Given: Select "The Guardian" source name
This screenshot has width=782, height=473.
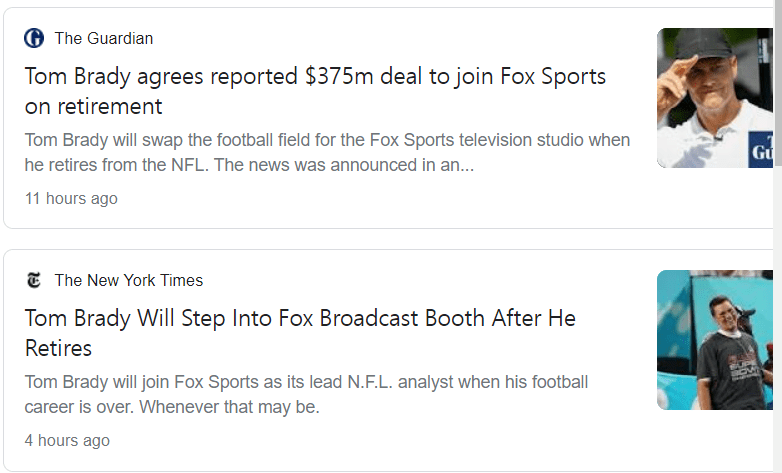Looking at the screenshot, I should pos(104,39).
